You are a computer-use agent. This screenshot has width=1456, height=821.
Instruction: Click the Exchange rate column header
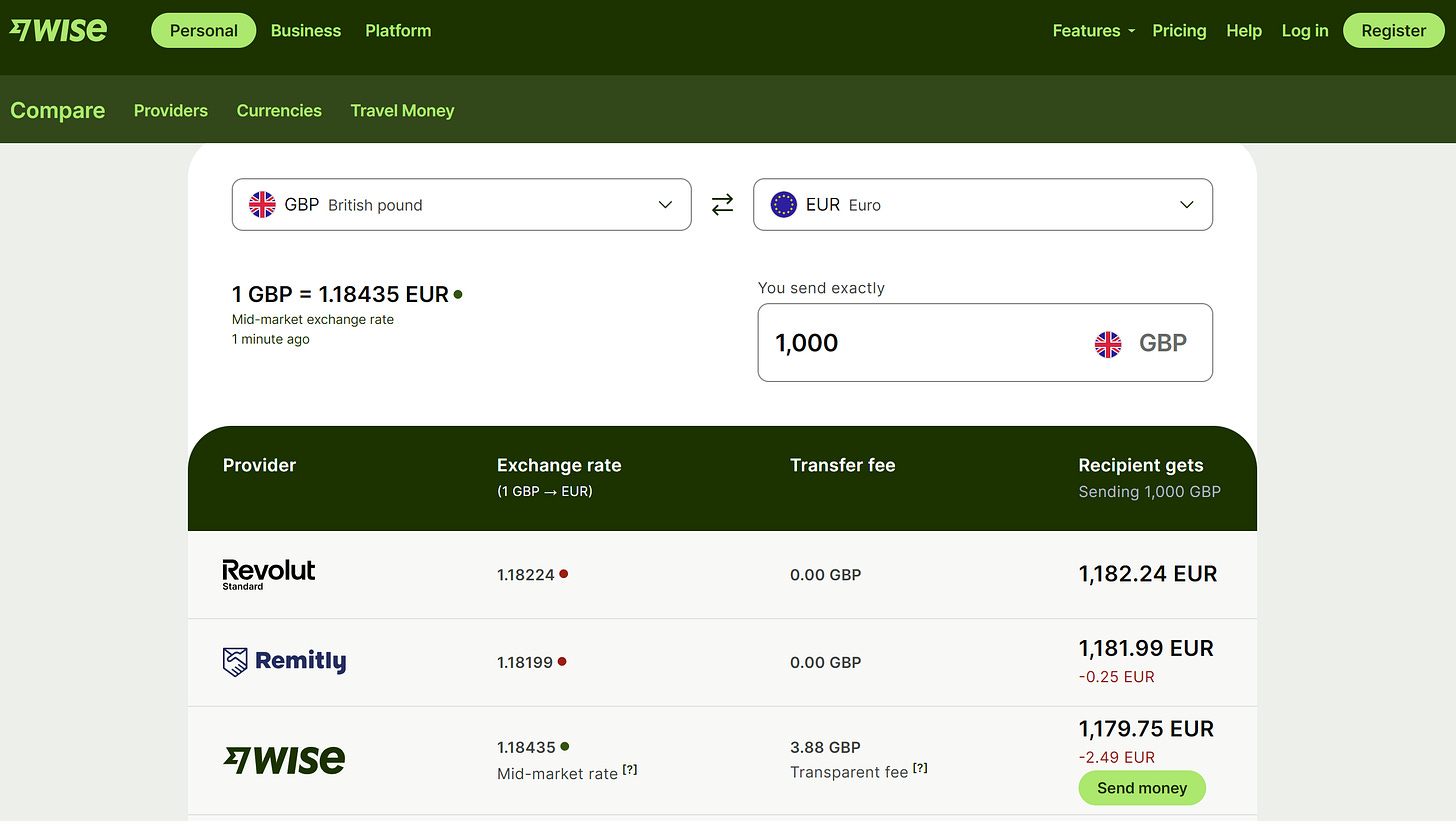[559, 465]
